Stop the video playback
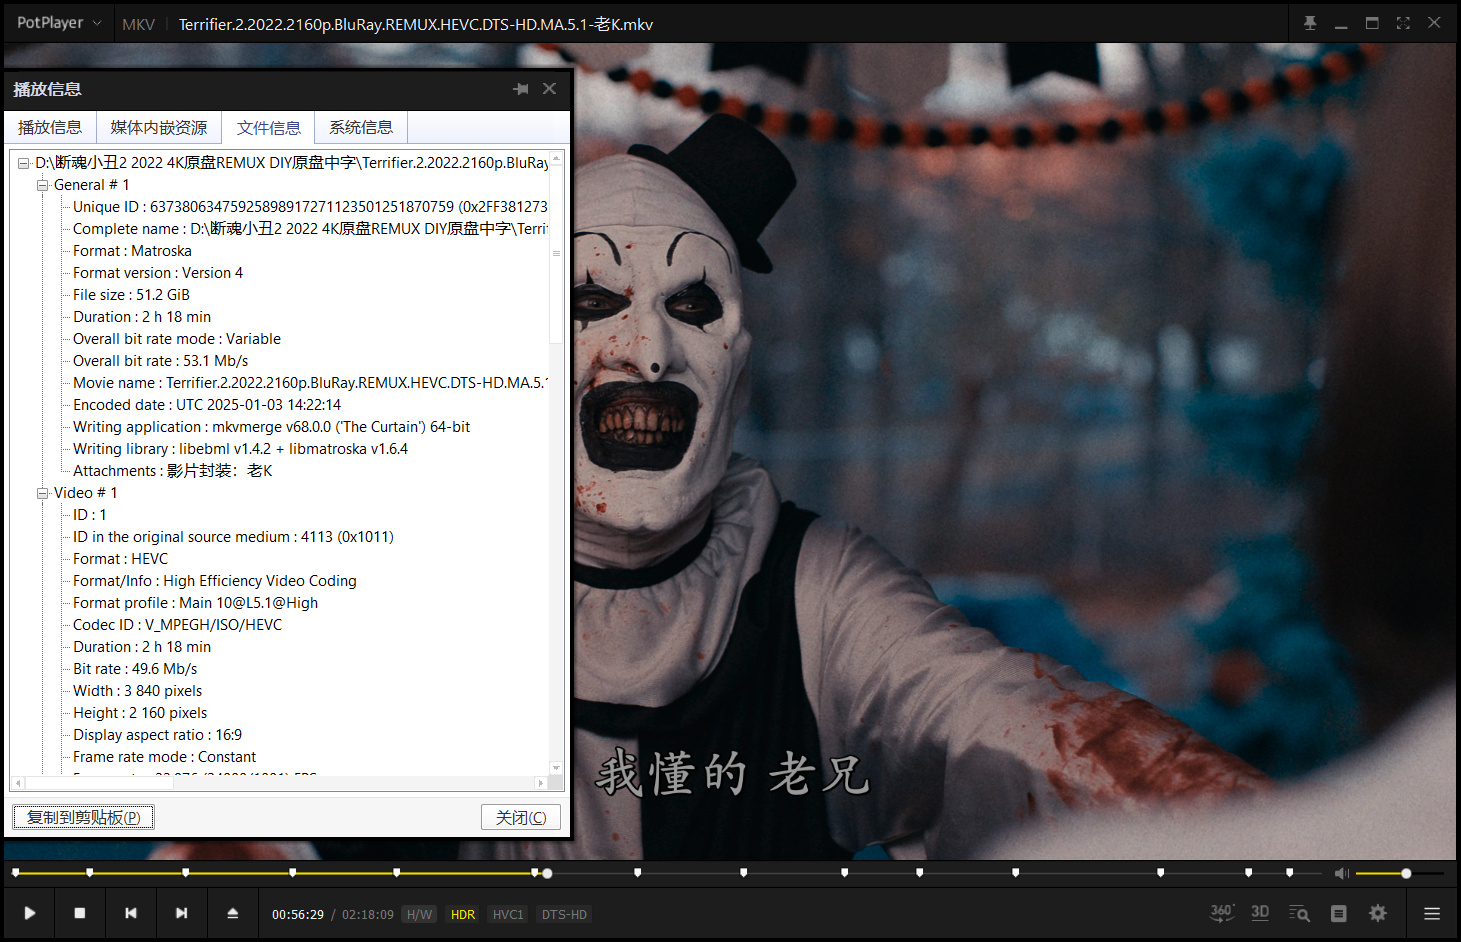1461x942 pixels. coord(80,913)
